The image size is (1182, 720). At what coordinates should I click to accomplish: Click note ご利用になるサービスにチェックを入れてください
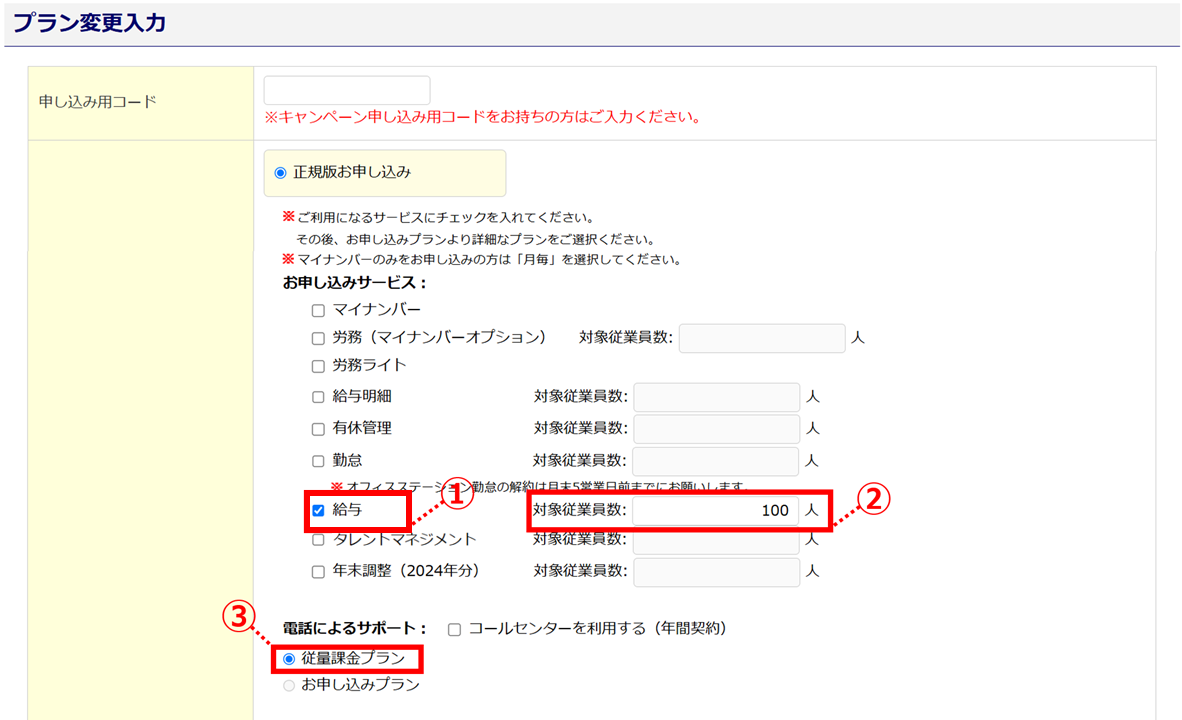click(439, 217)
